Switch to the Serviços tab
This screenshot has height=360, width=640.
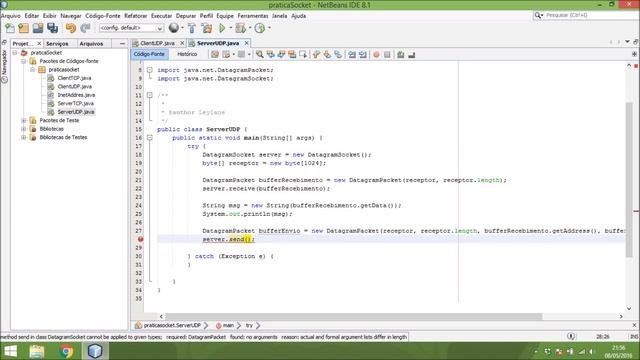tap(57, 43)
